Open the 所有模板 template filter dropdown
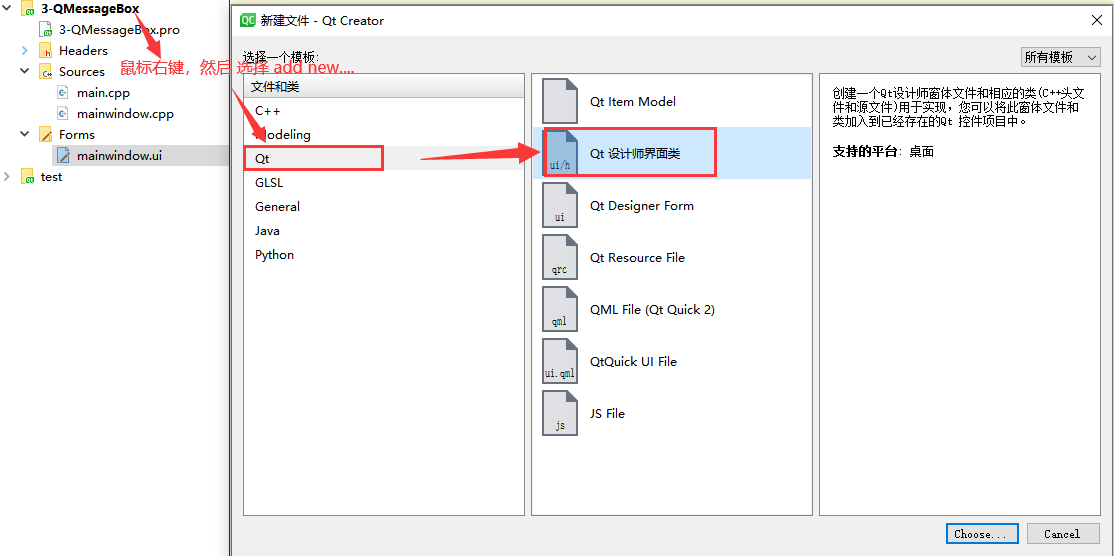The height and width of the screenshot is (556, 1114). (1060, 58)
